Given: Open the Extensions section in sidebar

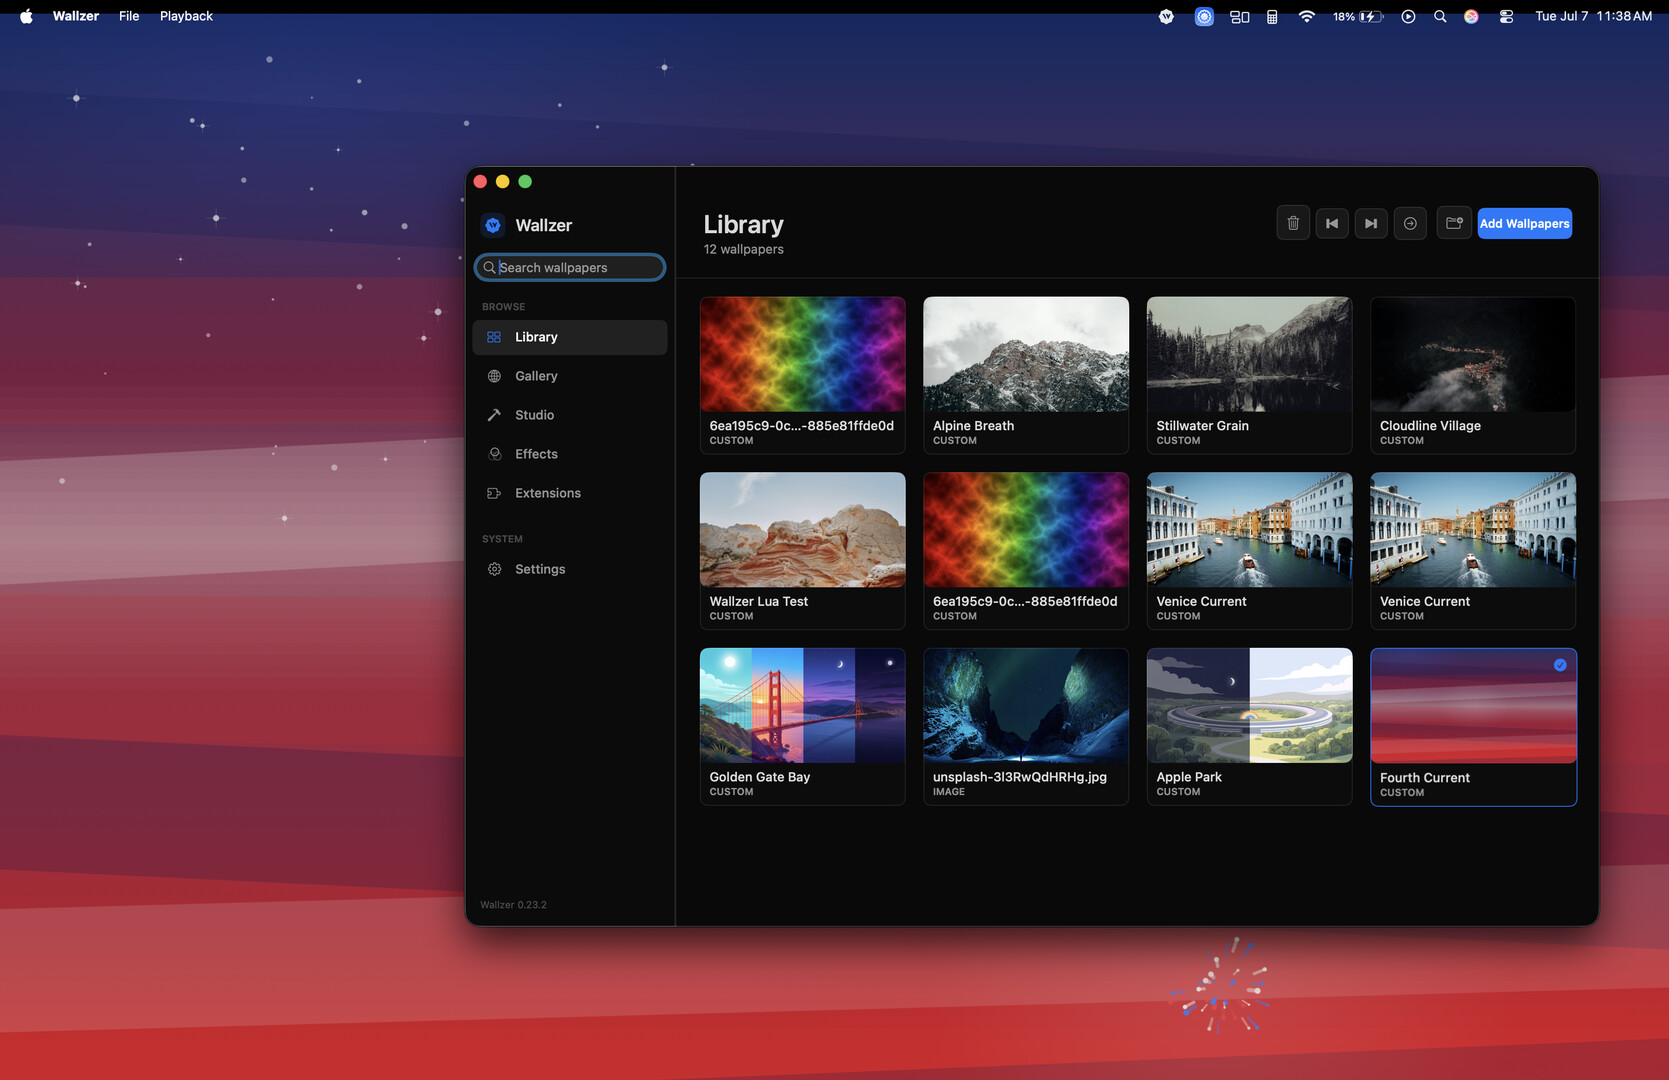Looking at the screenshot, I should pos(570,493).
